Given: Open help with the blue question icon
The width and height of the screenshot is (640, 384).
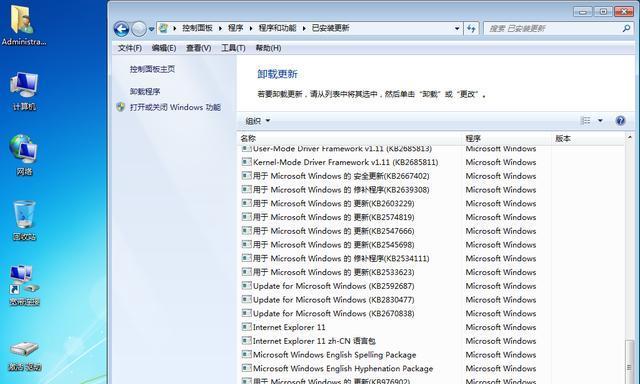Looking at the screenshot, I should (620, 121).
